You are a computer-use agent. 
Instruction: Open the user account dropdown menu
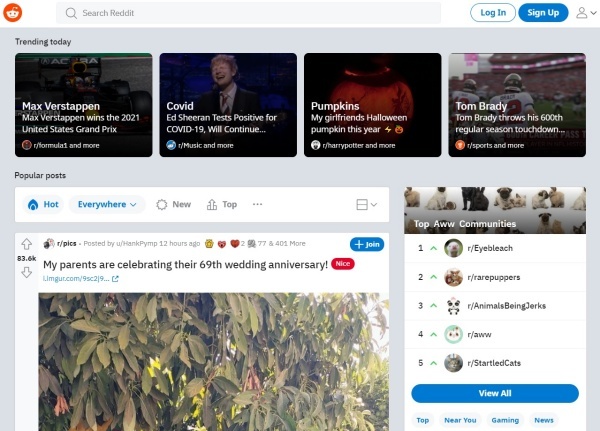[586, 13]
